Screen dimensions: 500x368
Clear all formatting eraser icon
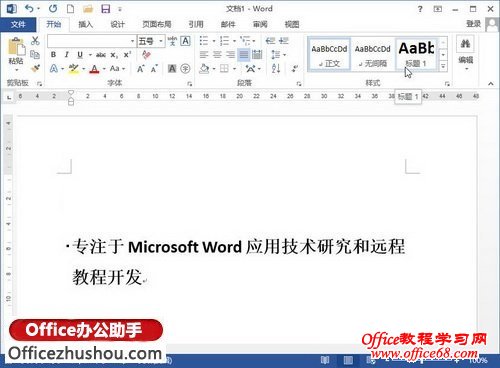coord(146,54)
